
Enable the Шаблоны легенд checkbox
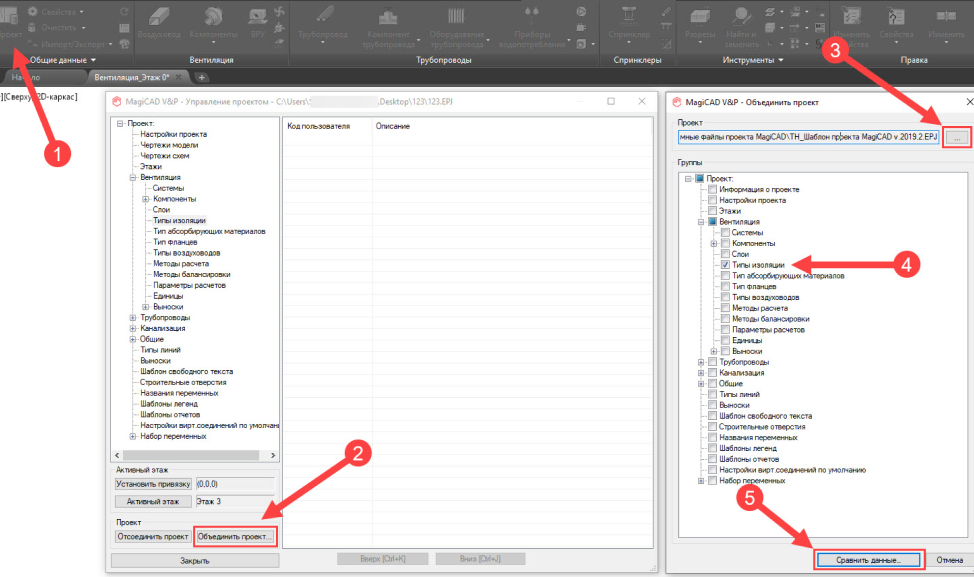click(x=712, y=448)
